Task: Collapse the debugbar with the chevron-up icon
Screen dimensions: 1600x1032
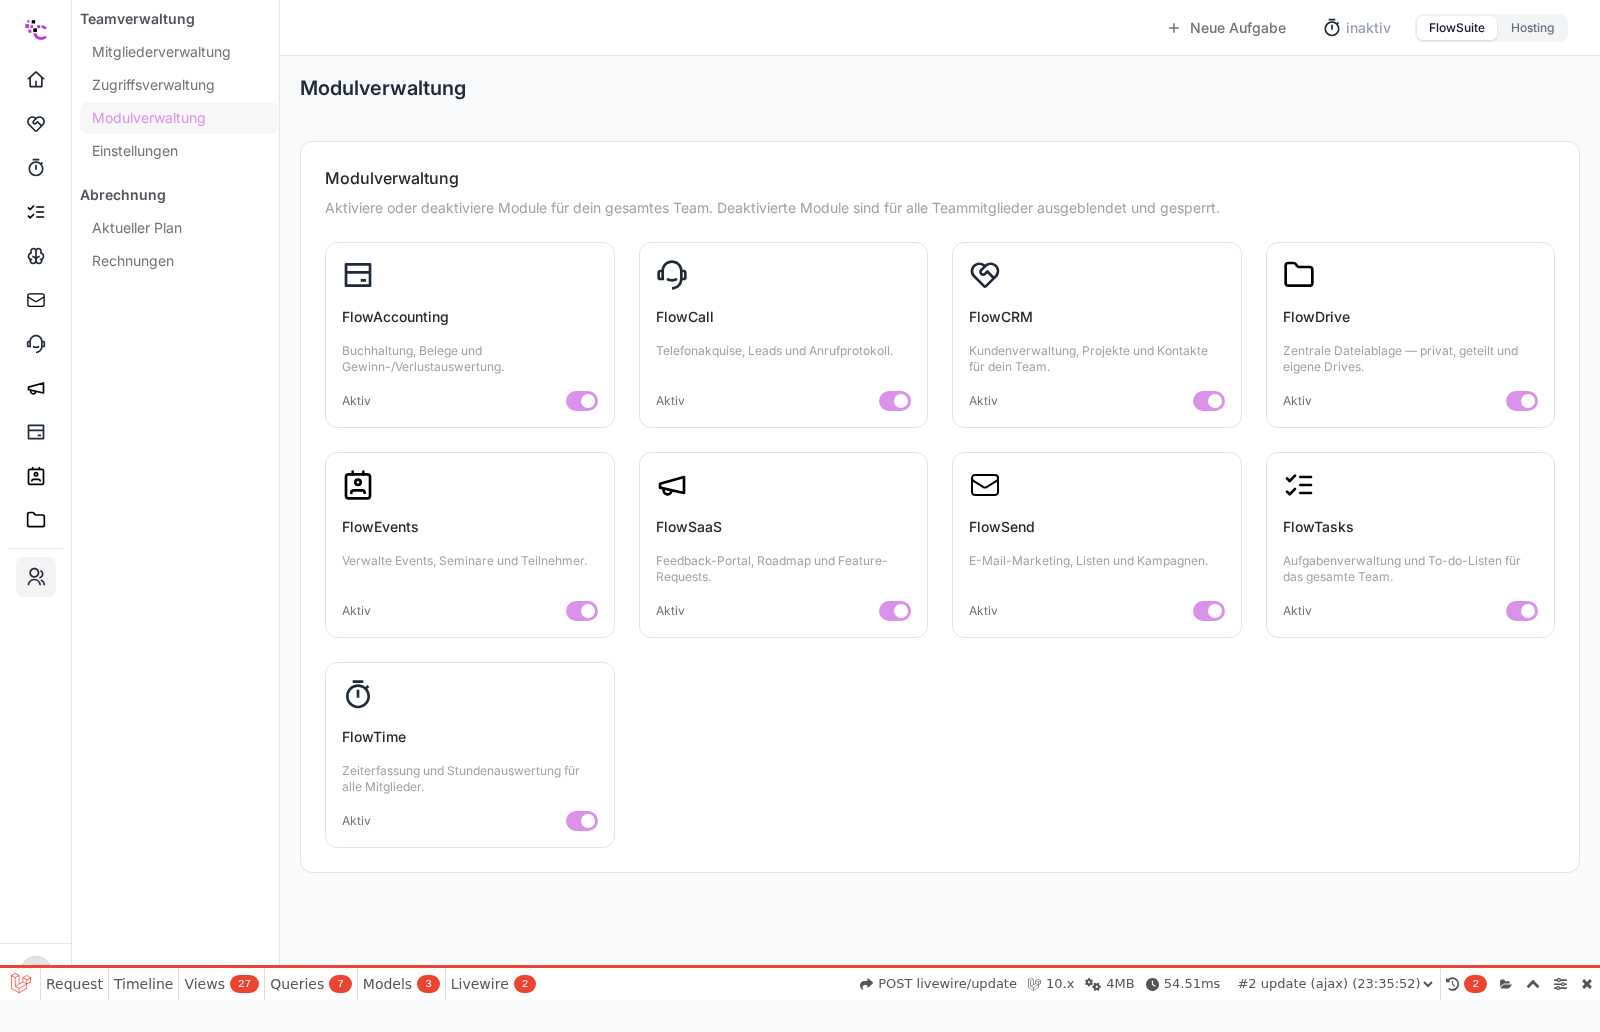Action: tap(1533, 984)
